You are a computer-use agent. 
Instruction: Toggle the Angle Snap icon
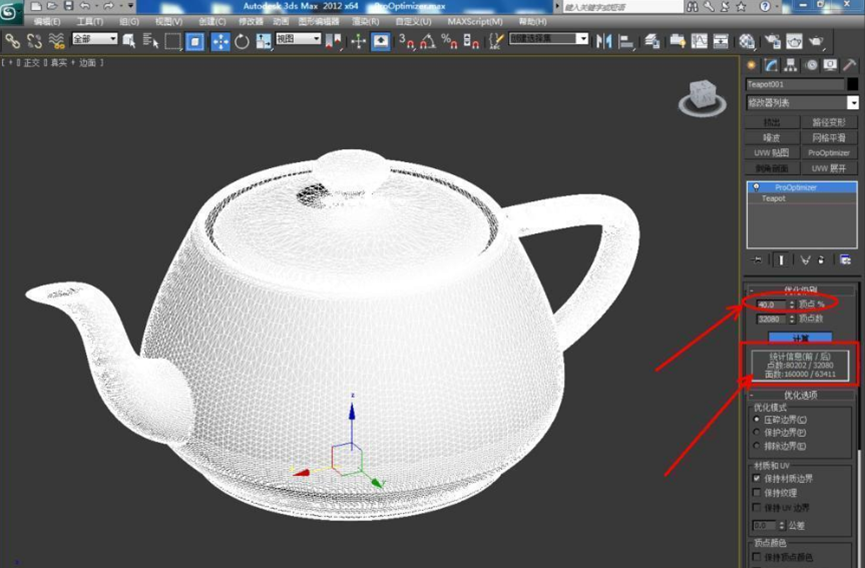[428, 41]
